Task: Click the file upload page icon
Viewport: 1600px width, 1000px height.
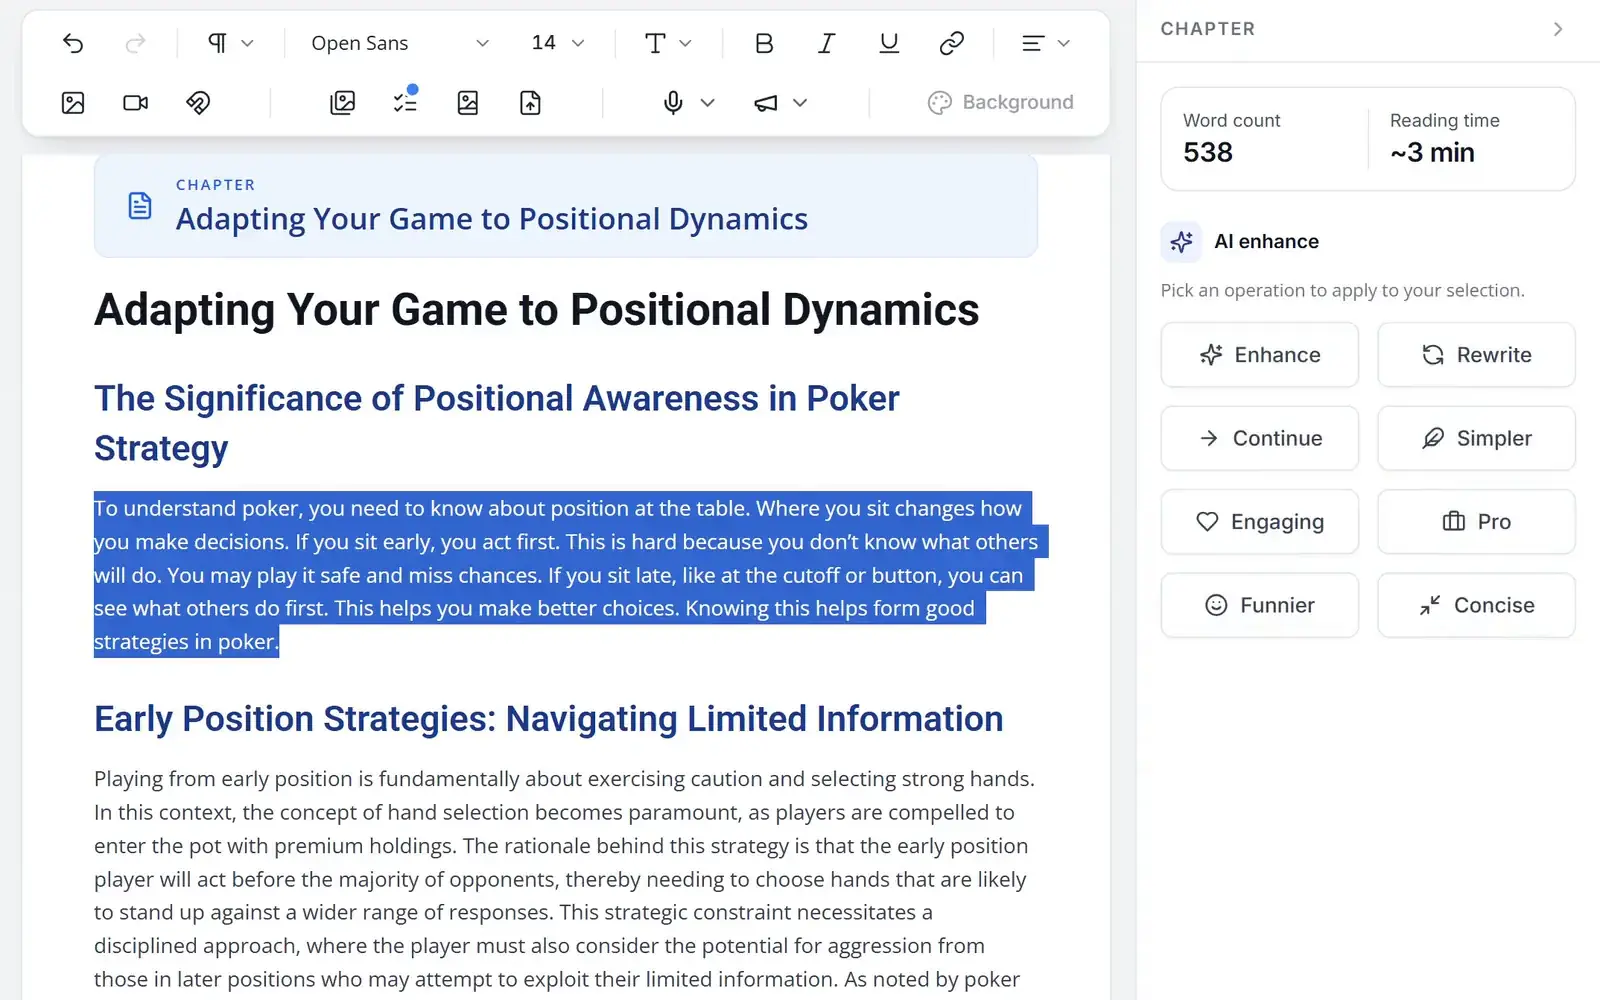Action: pyautogui.click(x=530, y=102)
